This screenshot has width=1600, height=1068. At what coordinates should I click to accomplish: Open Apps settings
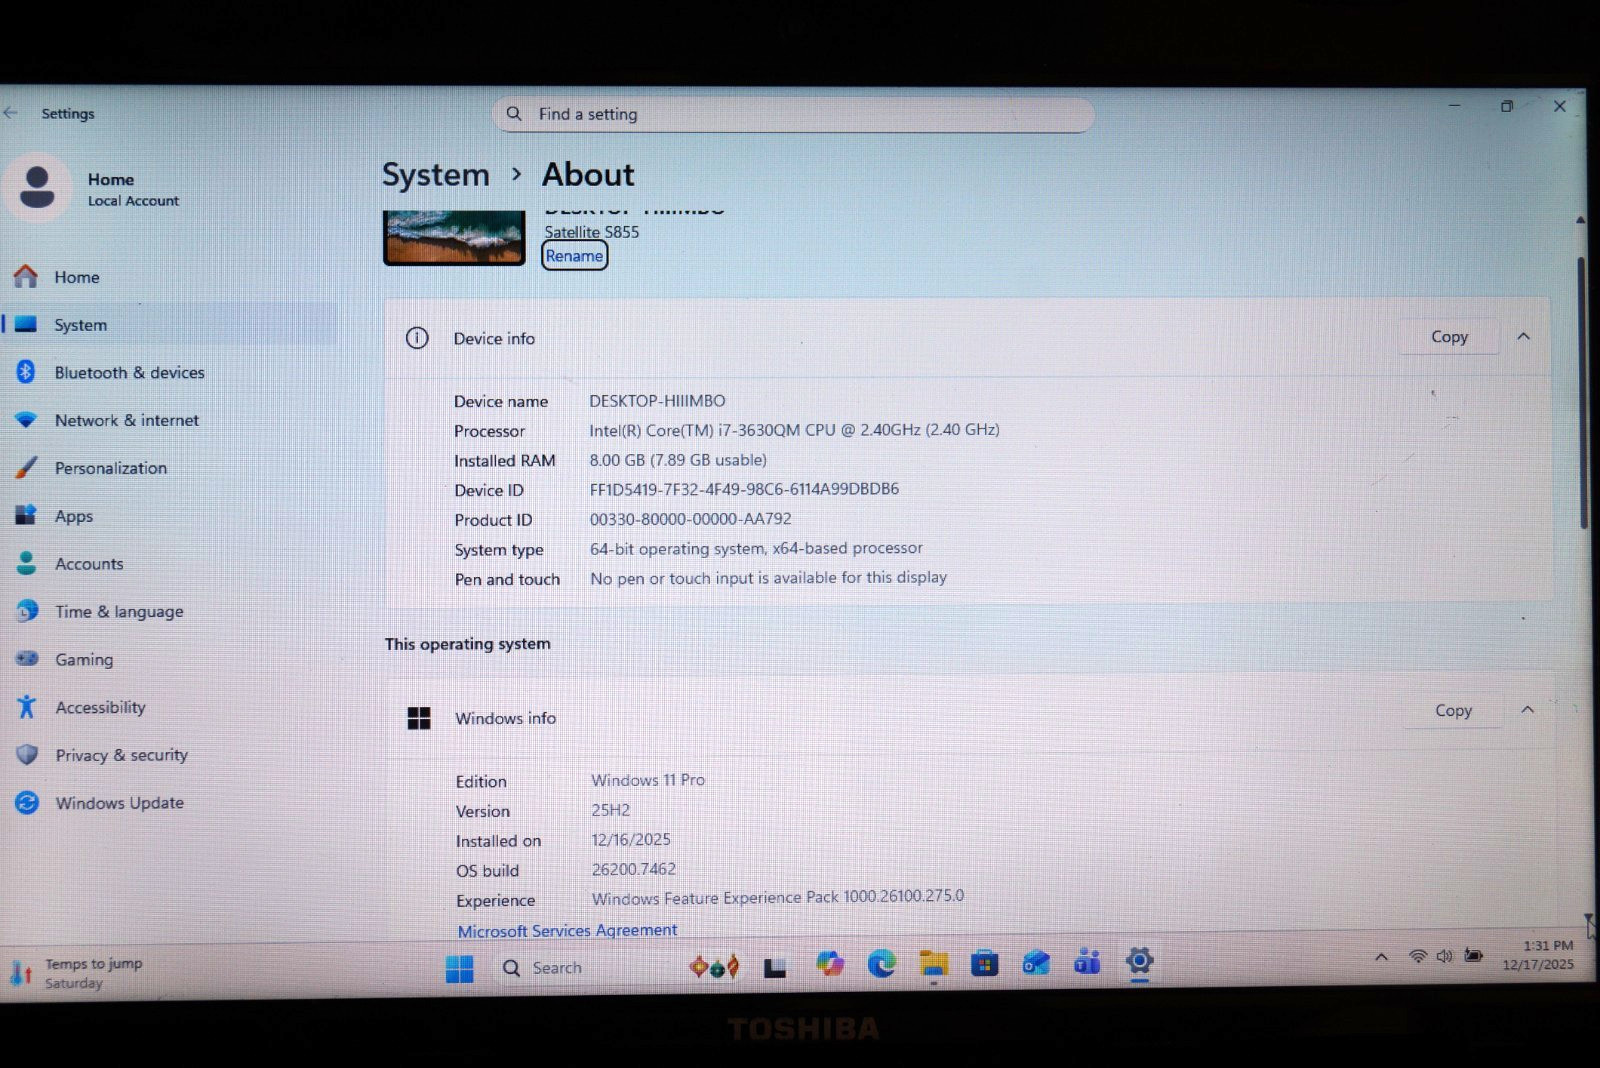pyautogui.click(x=73, y=516)
